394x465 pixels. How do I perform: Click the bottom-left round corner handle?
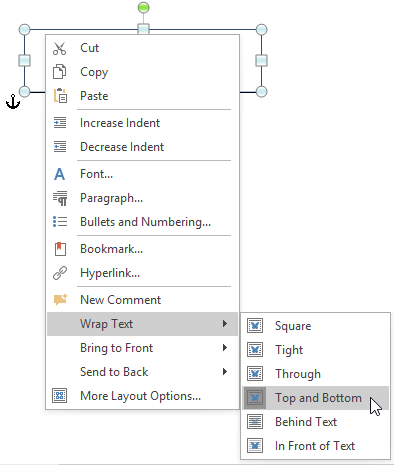click(24, 92)
